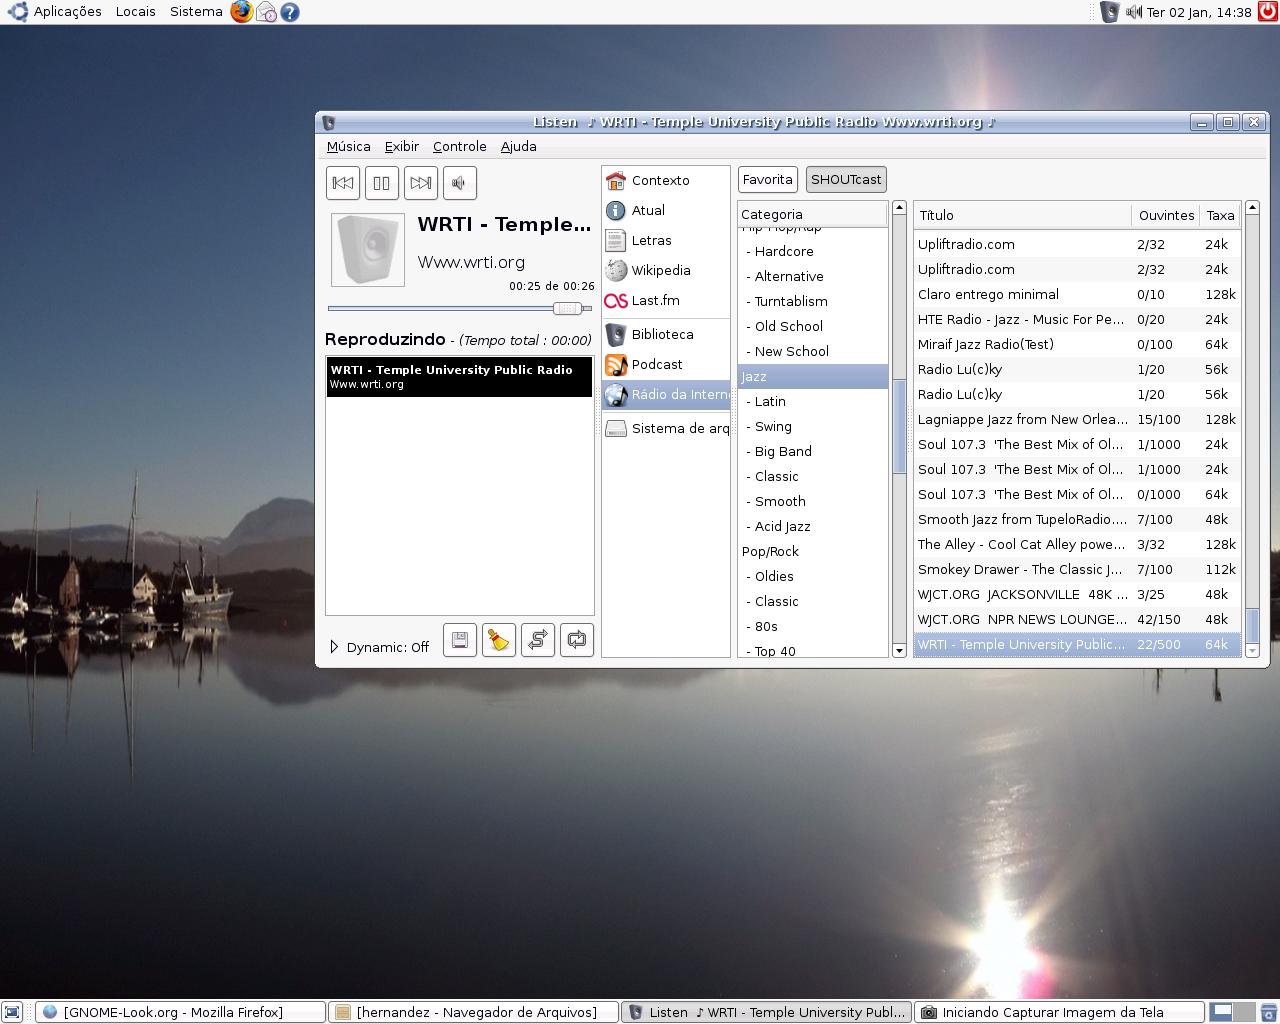Open the Controle menu
1280x1024 pixels.
[460, 146]
